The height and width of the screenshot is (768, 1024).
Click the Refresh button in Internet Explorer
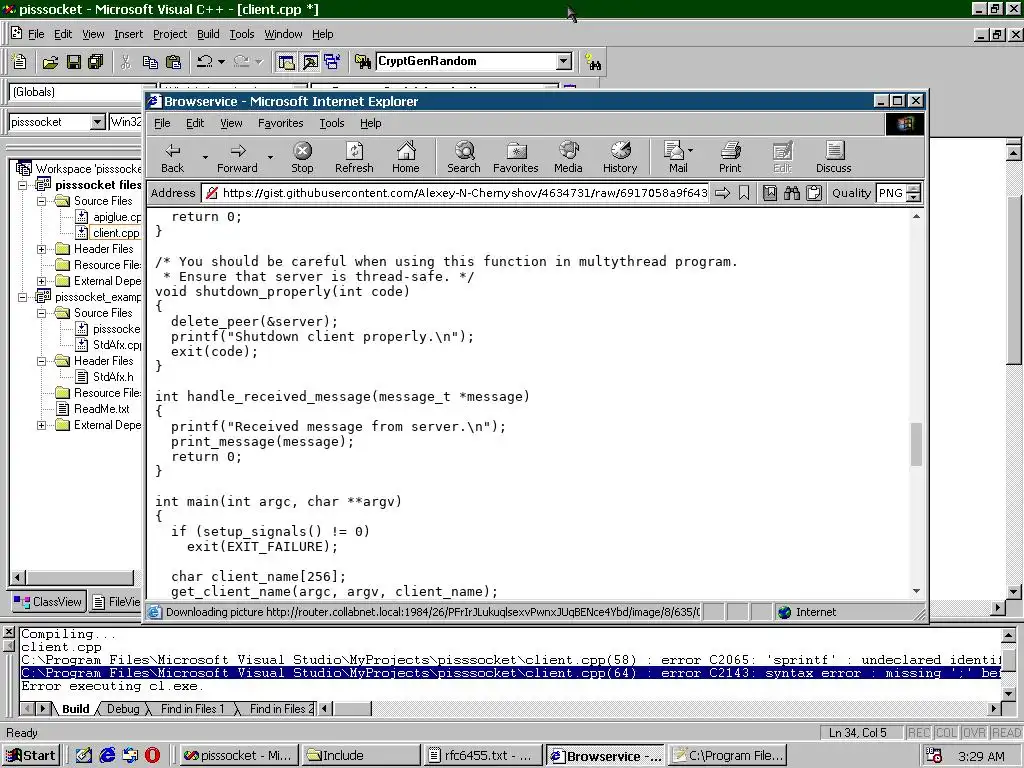(x=354, y=158)
